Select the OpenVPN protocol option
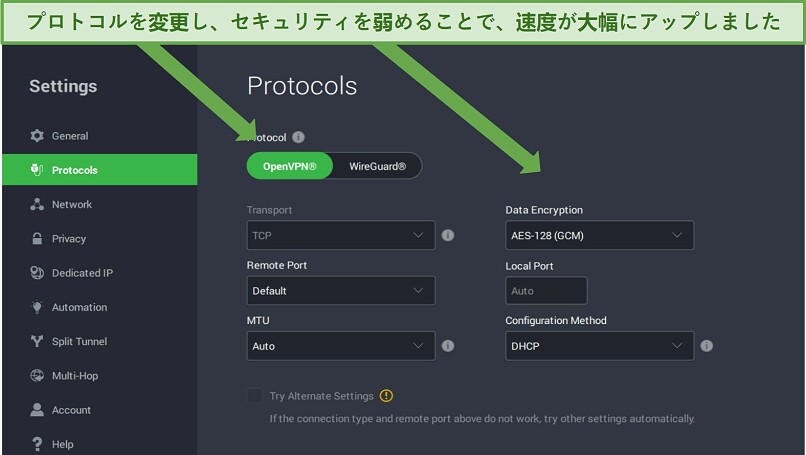The image size is (806, 455). coord(290,166)
